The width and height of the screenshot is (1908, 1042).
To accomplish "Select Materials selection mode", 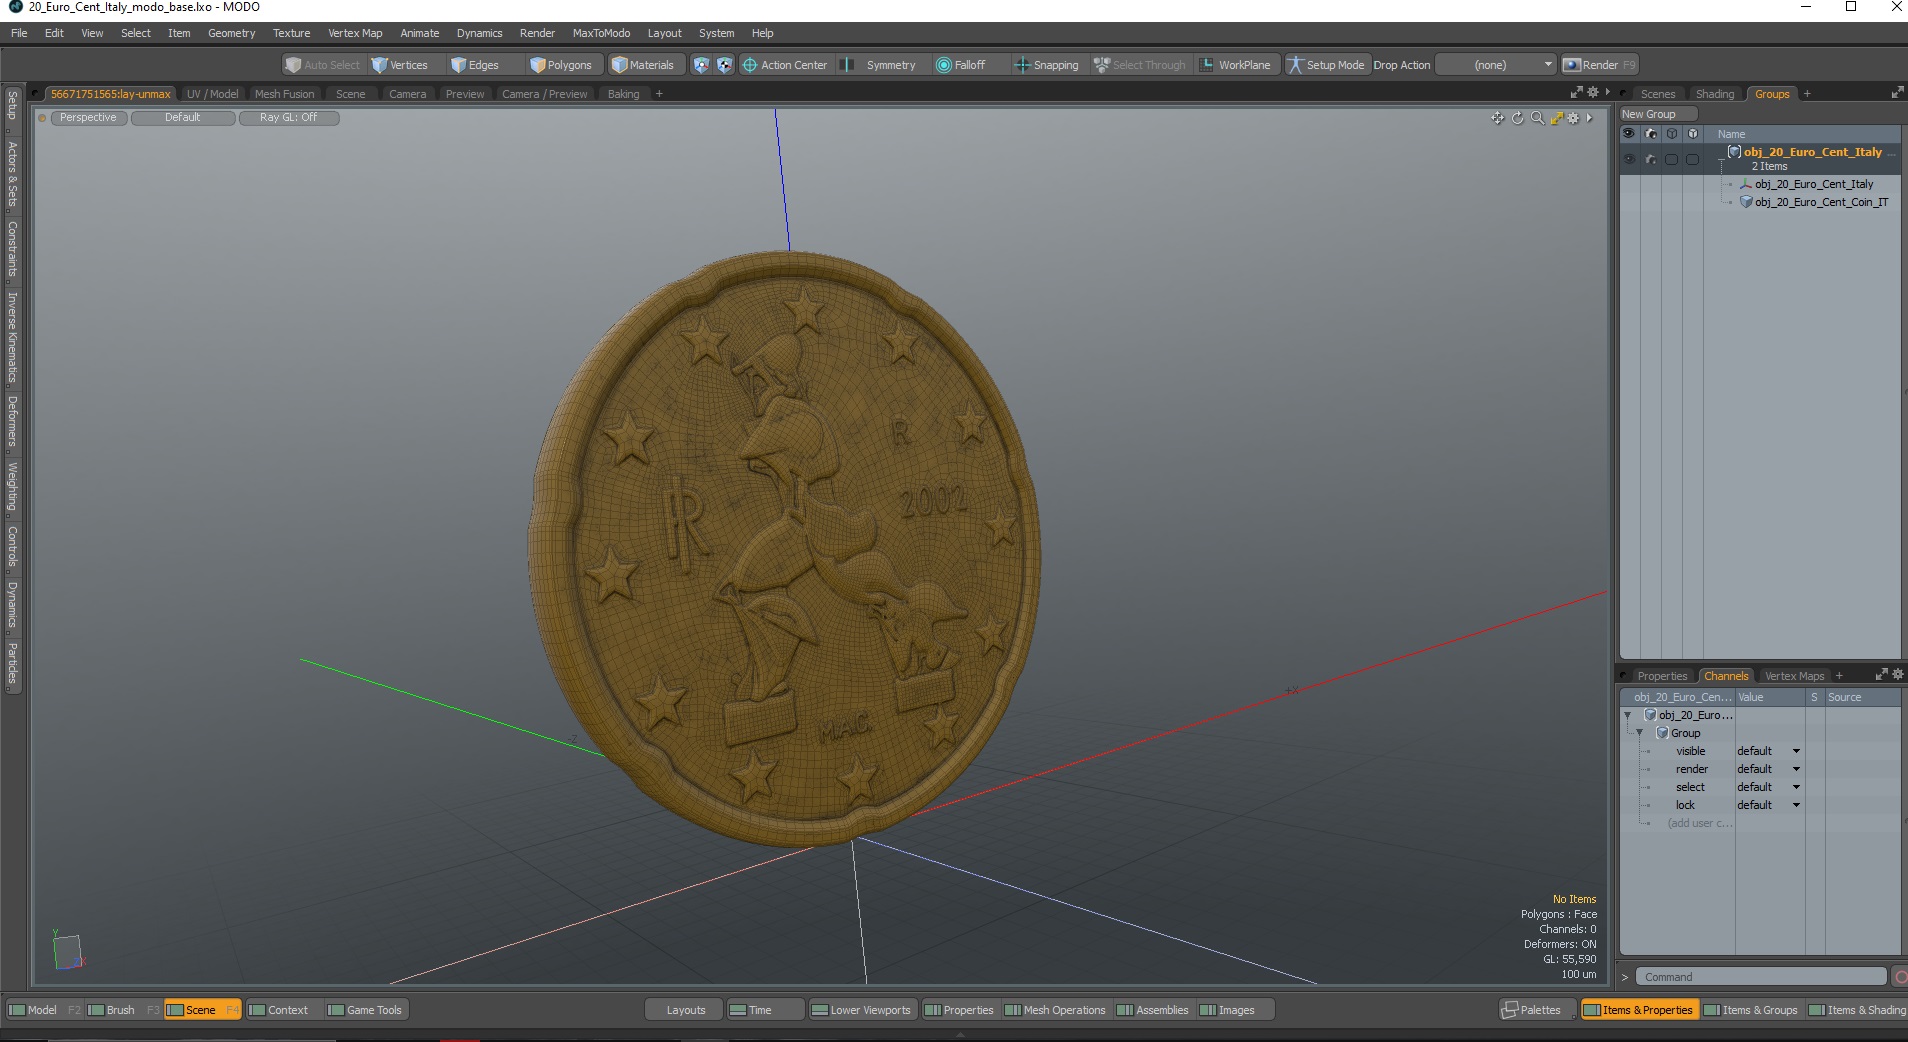I will pyautogui.click(x=643, y=65).
